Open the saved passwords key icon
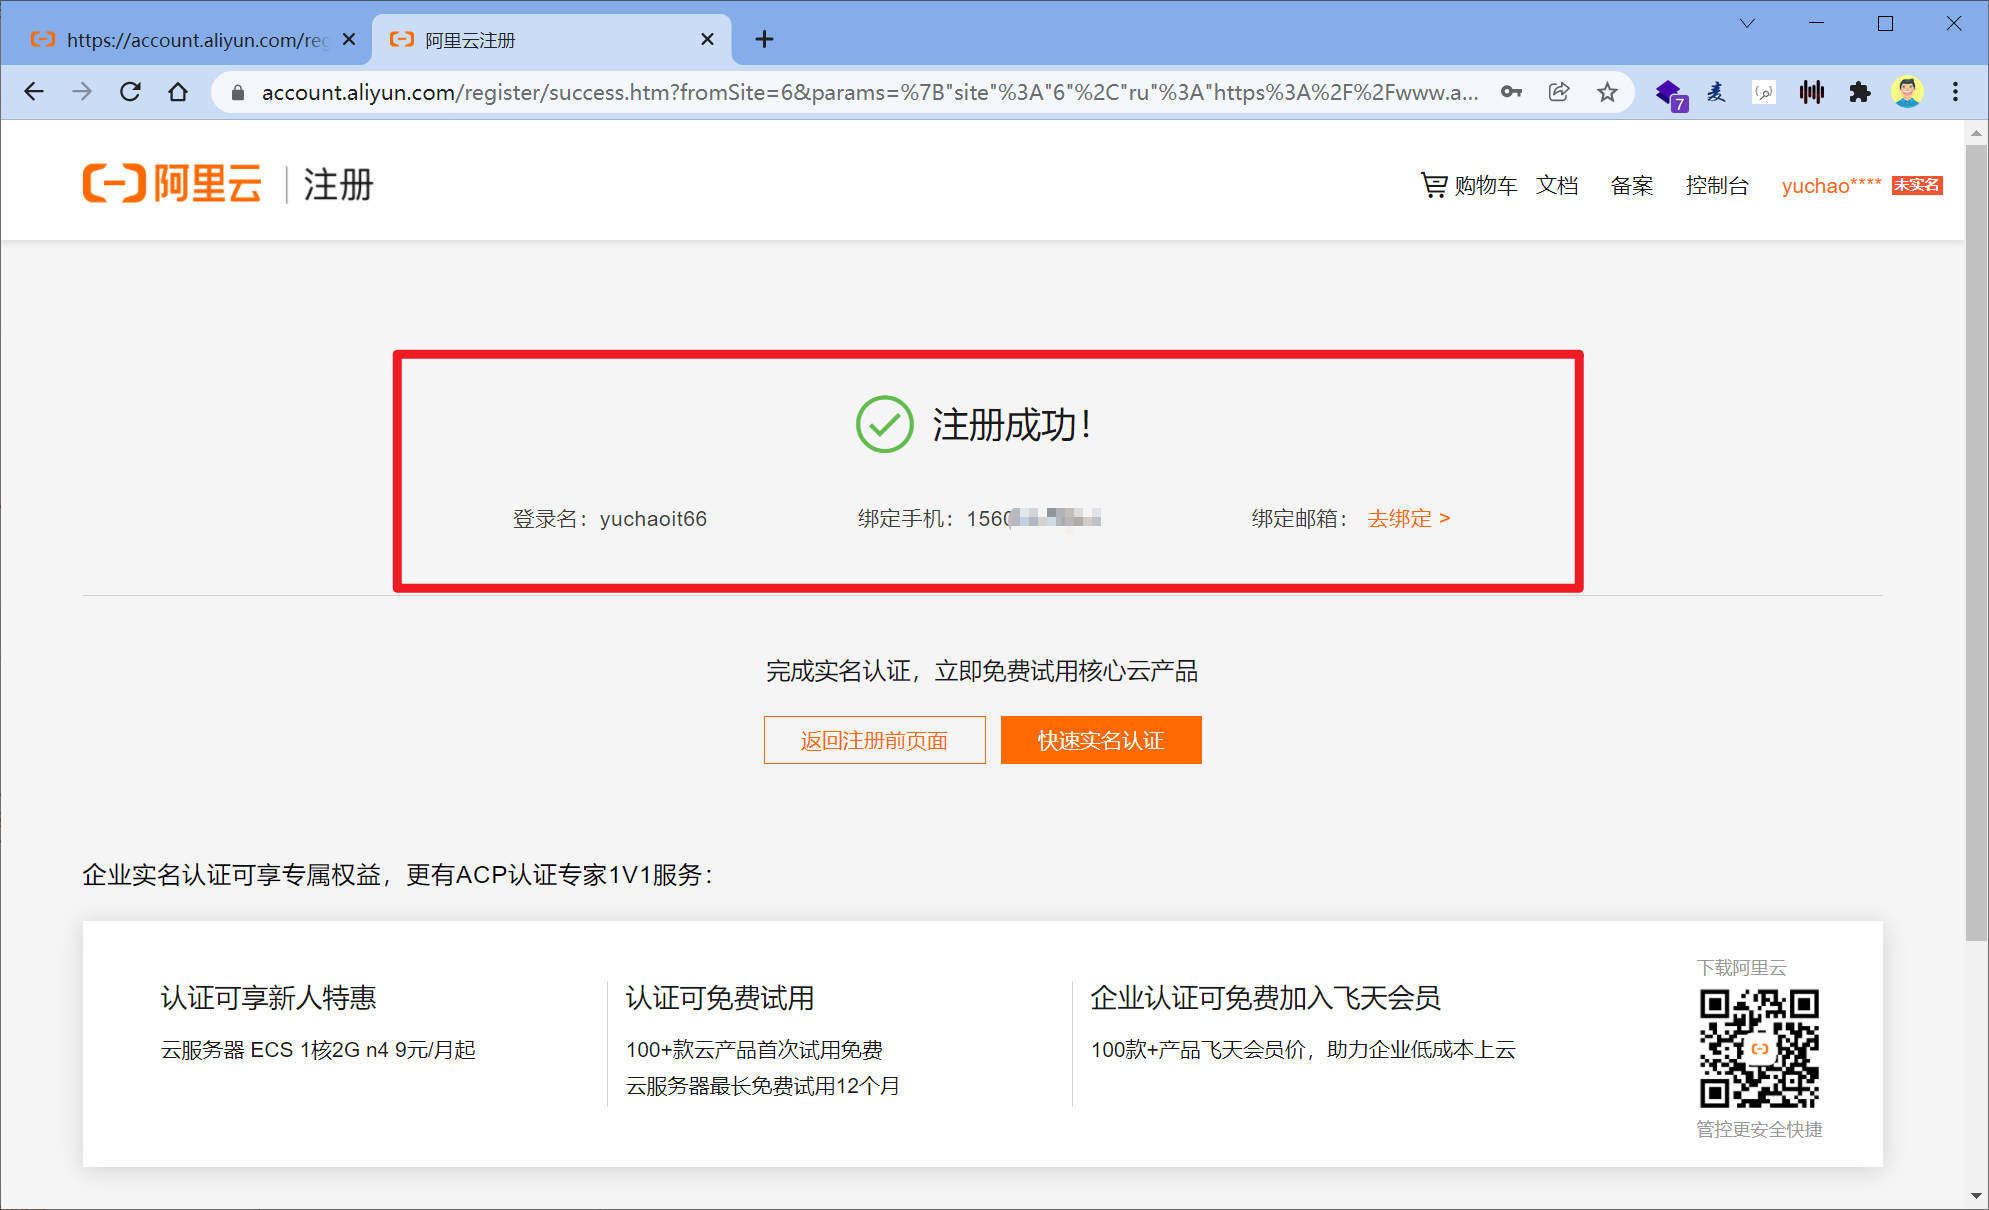 pyautogui.click(x=1511, y=92)
